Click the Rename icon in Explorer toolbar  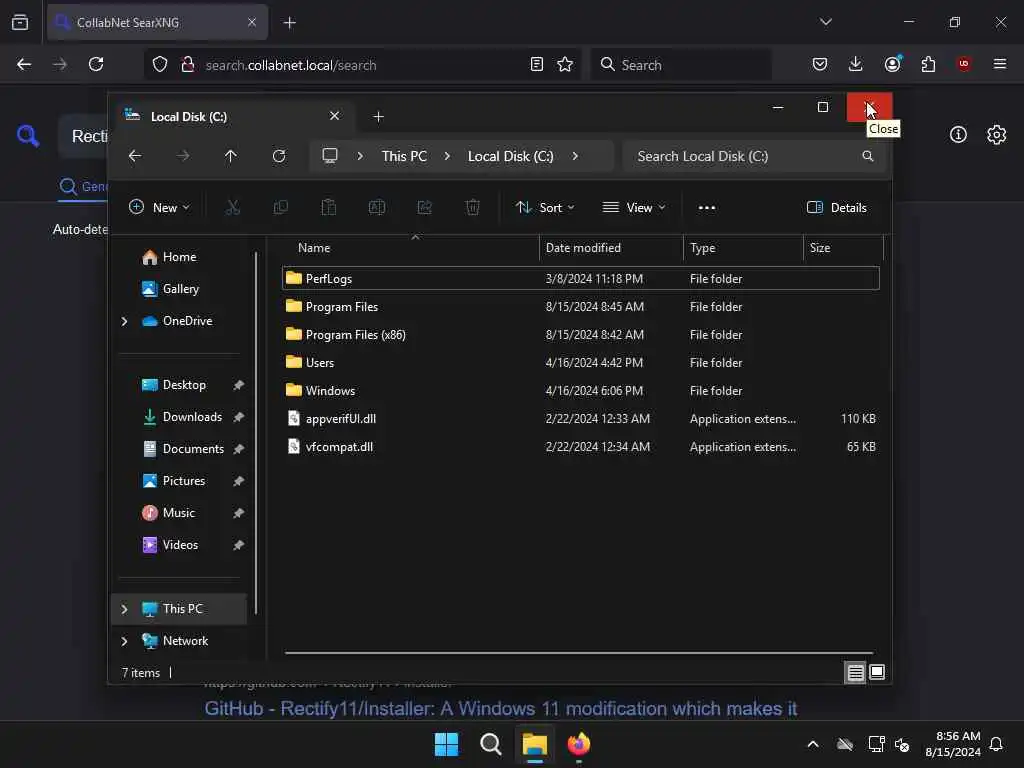[x=377, y=208]
